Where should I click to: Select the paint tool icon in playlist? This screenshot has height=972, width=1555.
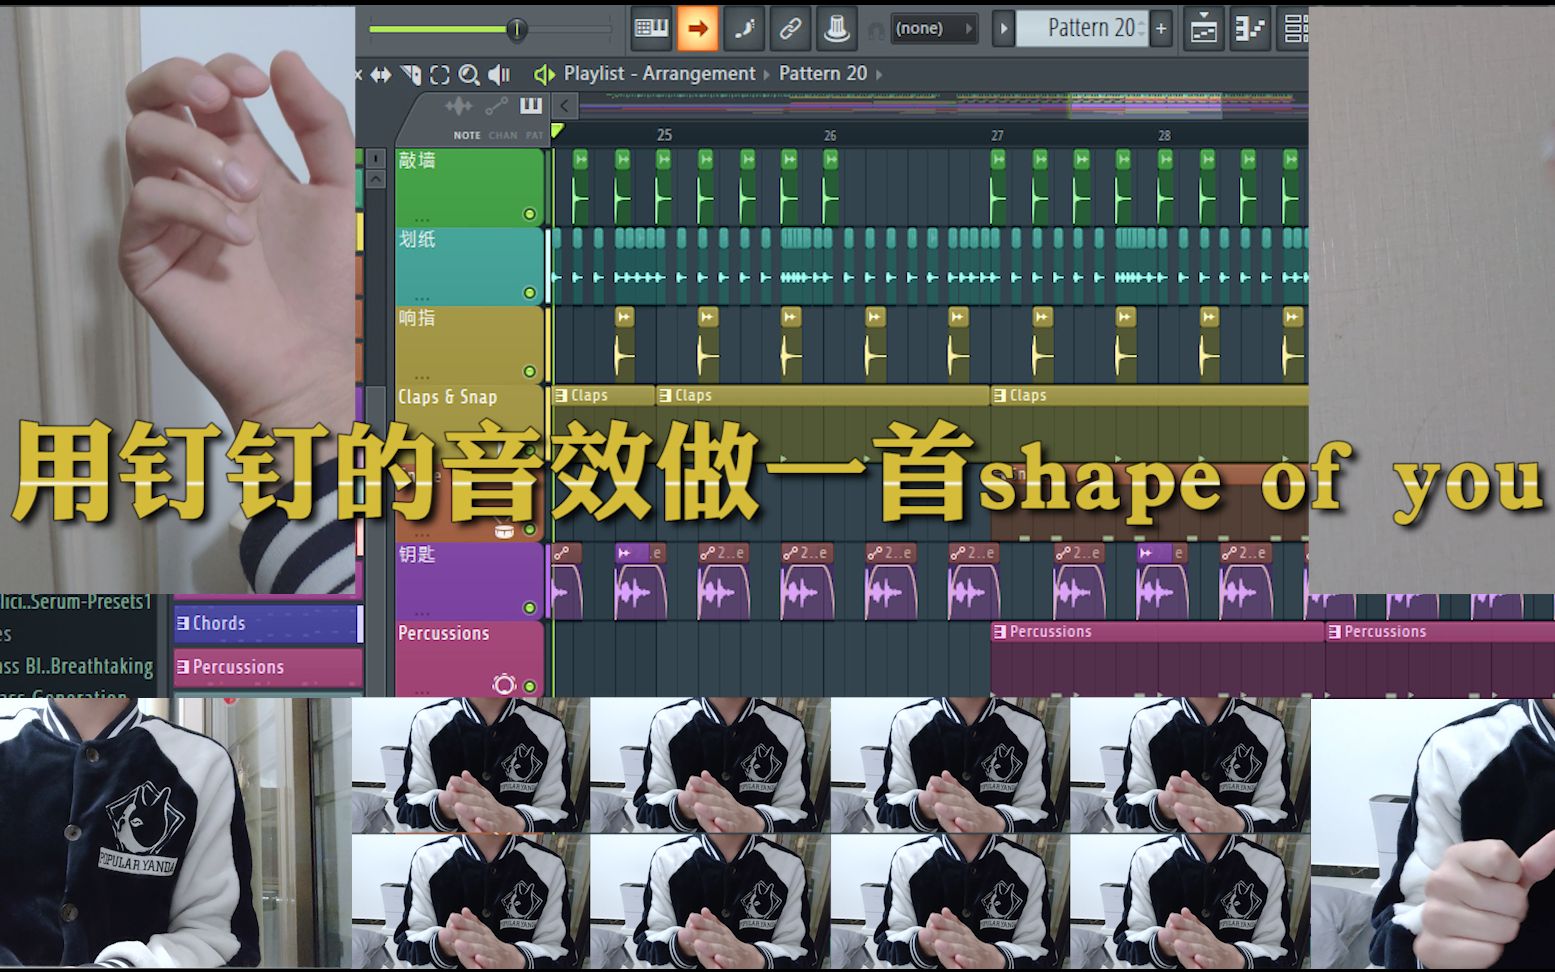click(411, 74)
